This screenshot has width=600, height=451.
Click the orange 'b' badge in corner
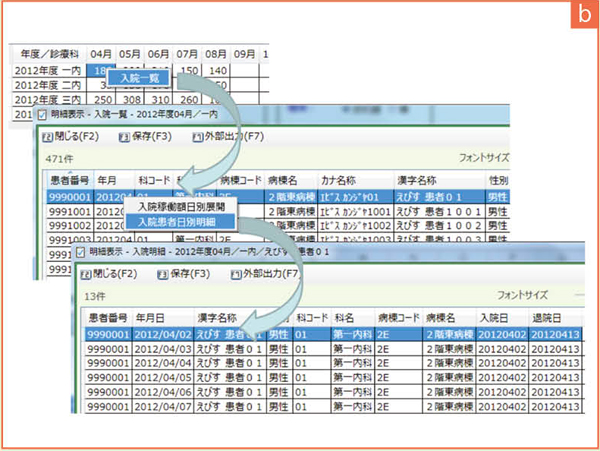(578, 18)
